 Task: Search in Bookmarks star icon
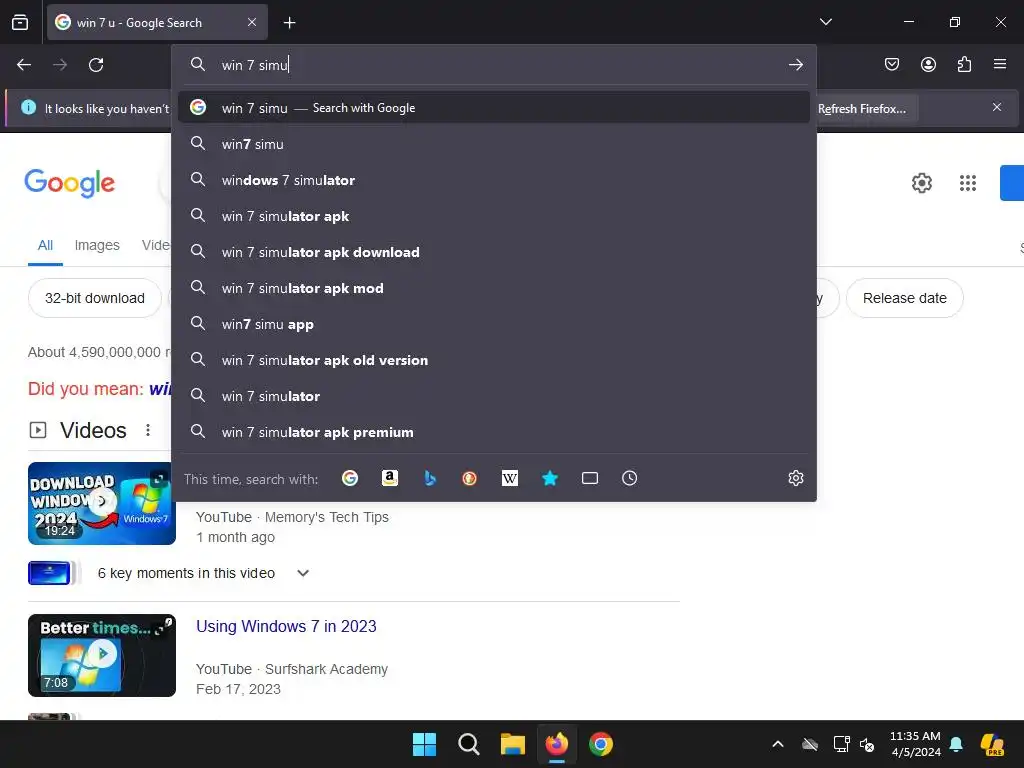(x=550, y=479)
